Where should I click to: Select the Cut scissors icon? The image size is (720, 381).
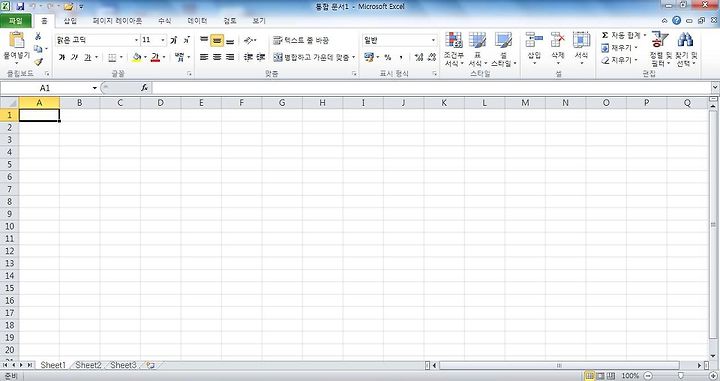point(38,36)
